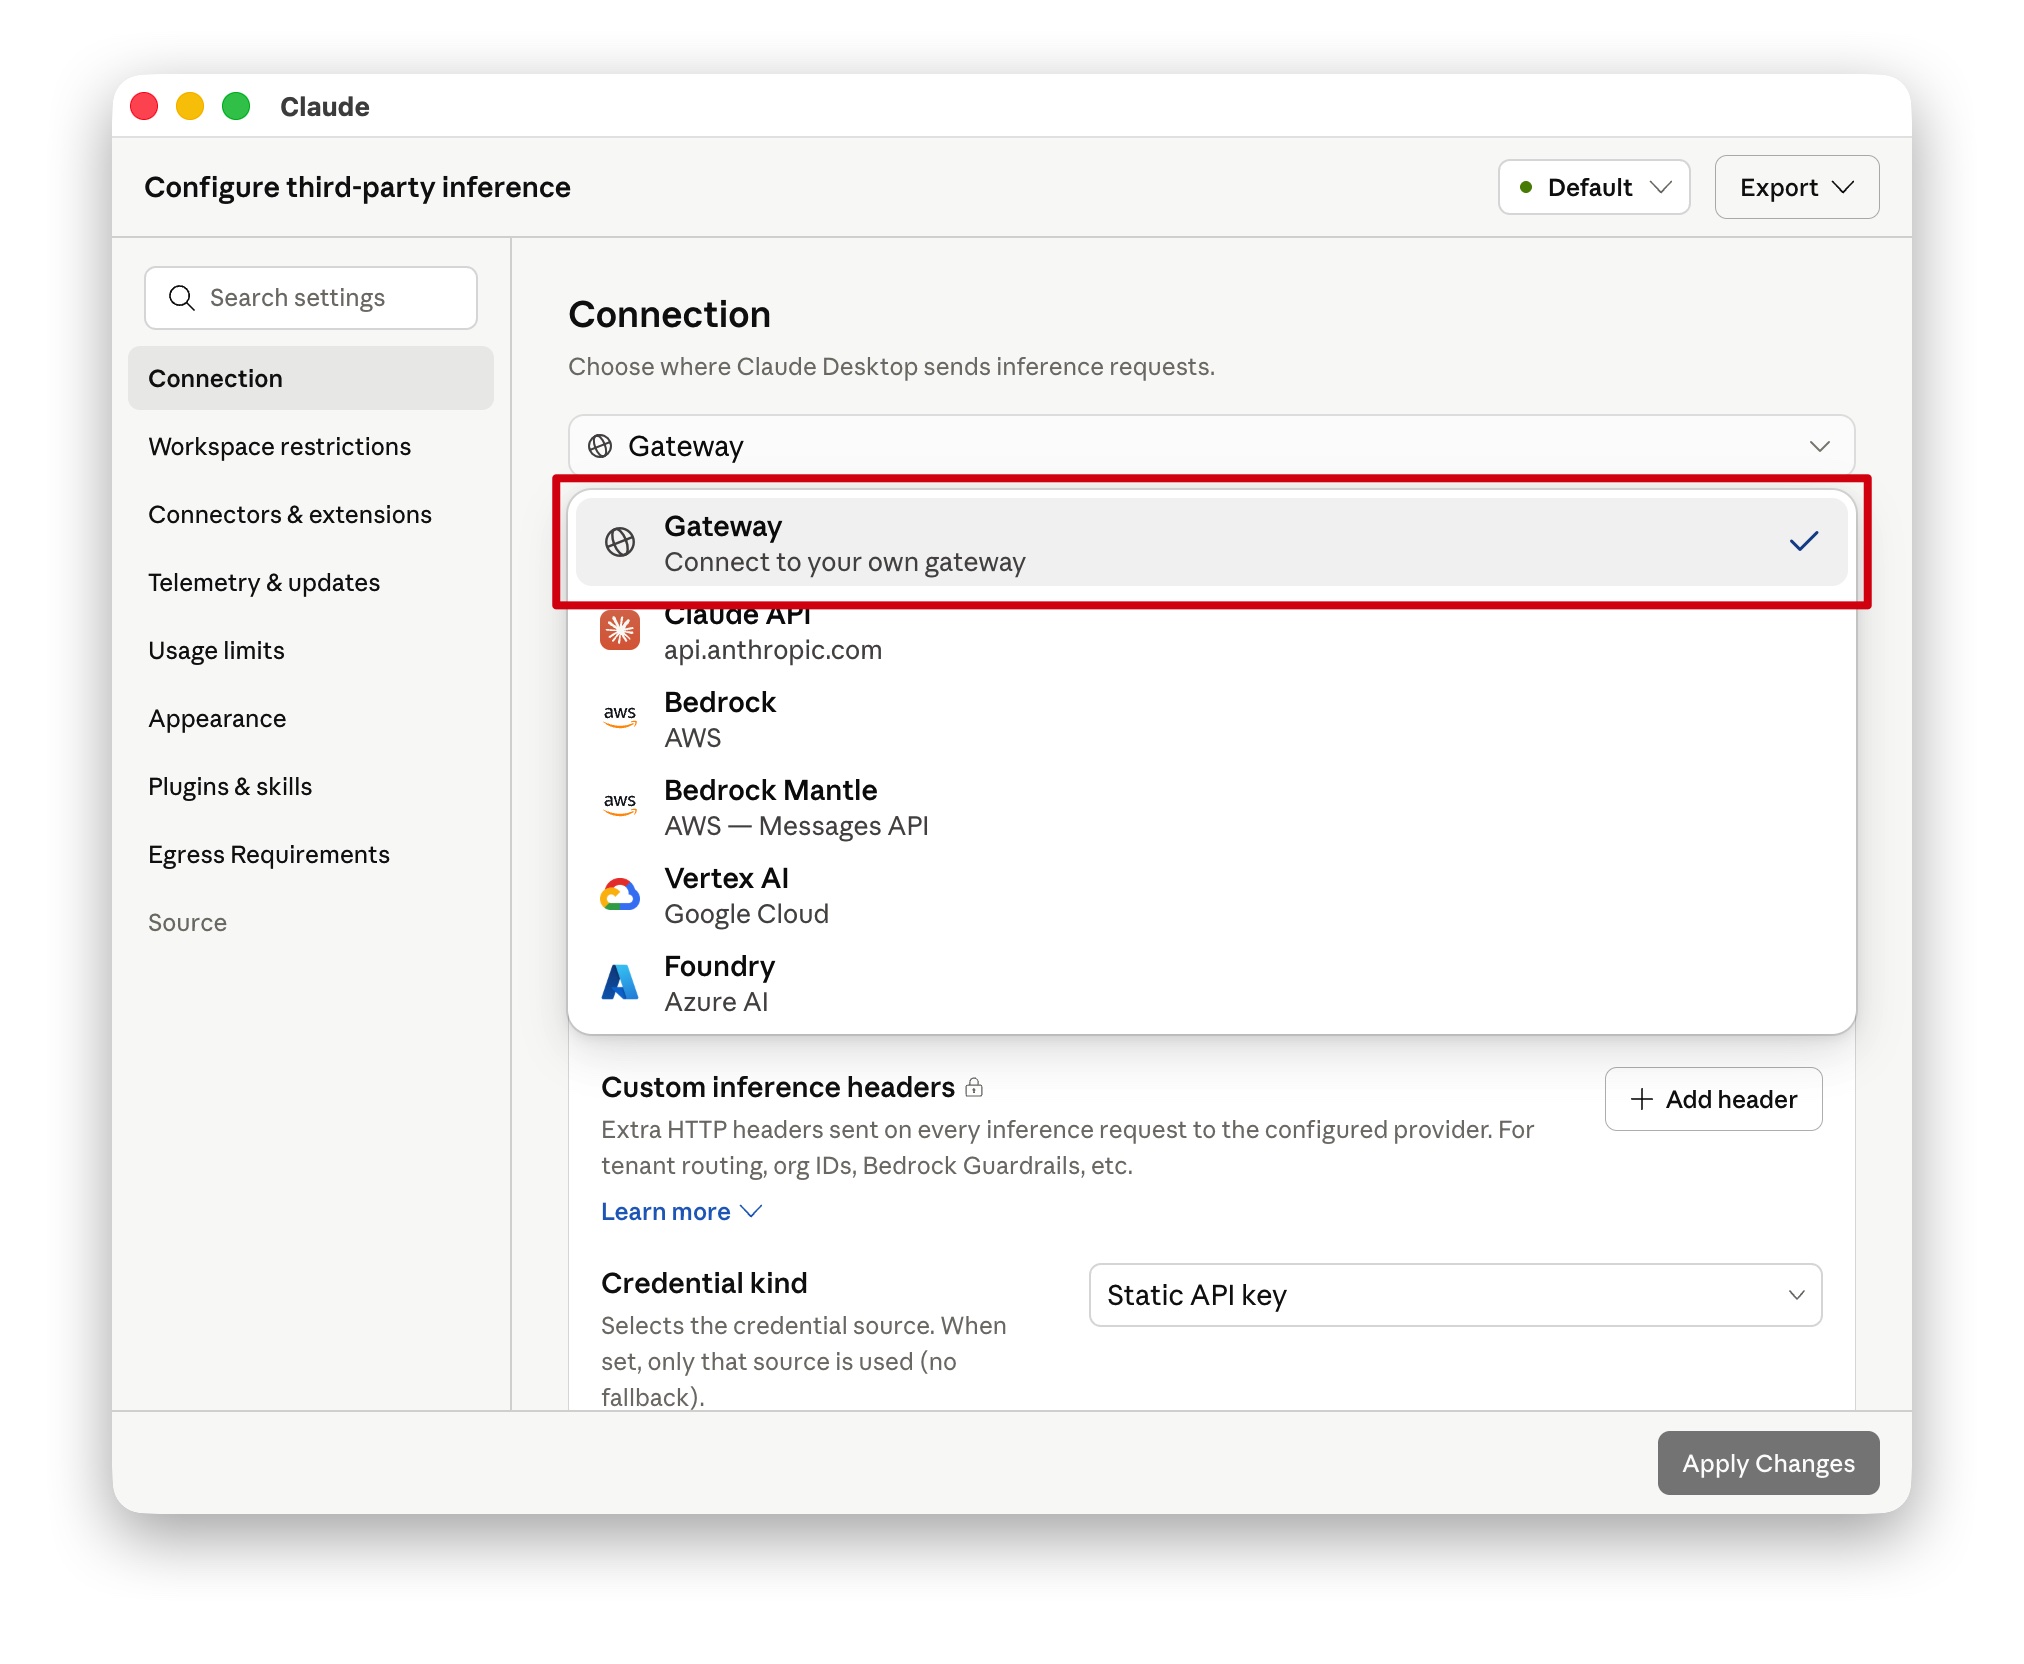Select the Bedrock AWS option
Image resolution: width=2024 pixels, height=1664 pixels.
(x=1212, y=718)
